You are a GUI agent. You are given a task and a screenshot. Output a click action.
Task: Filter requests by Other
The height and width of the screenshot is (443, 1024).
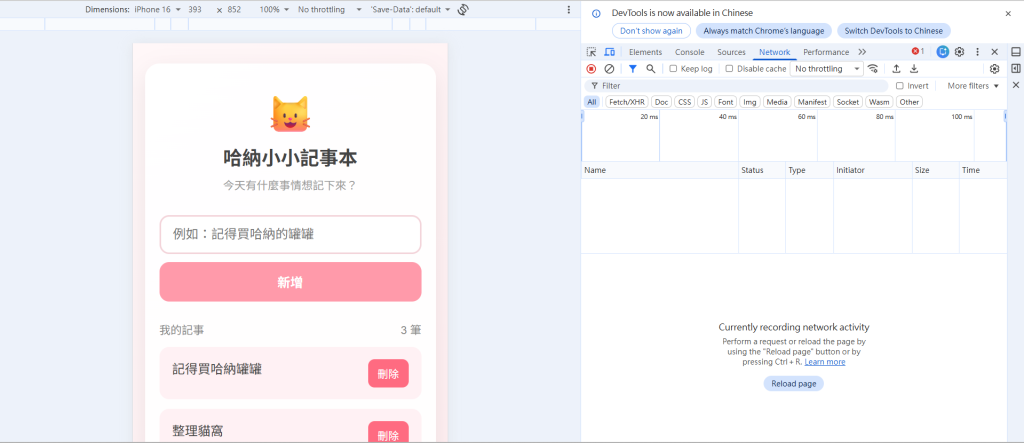pyautogui.click(x=909, y=102)
